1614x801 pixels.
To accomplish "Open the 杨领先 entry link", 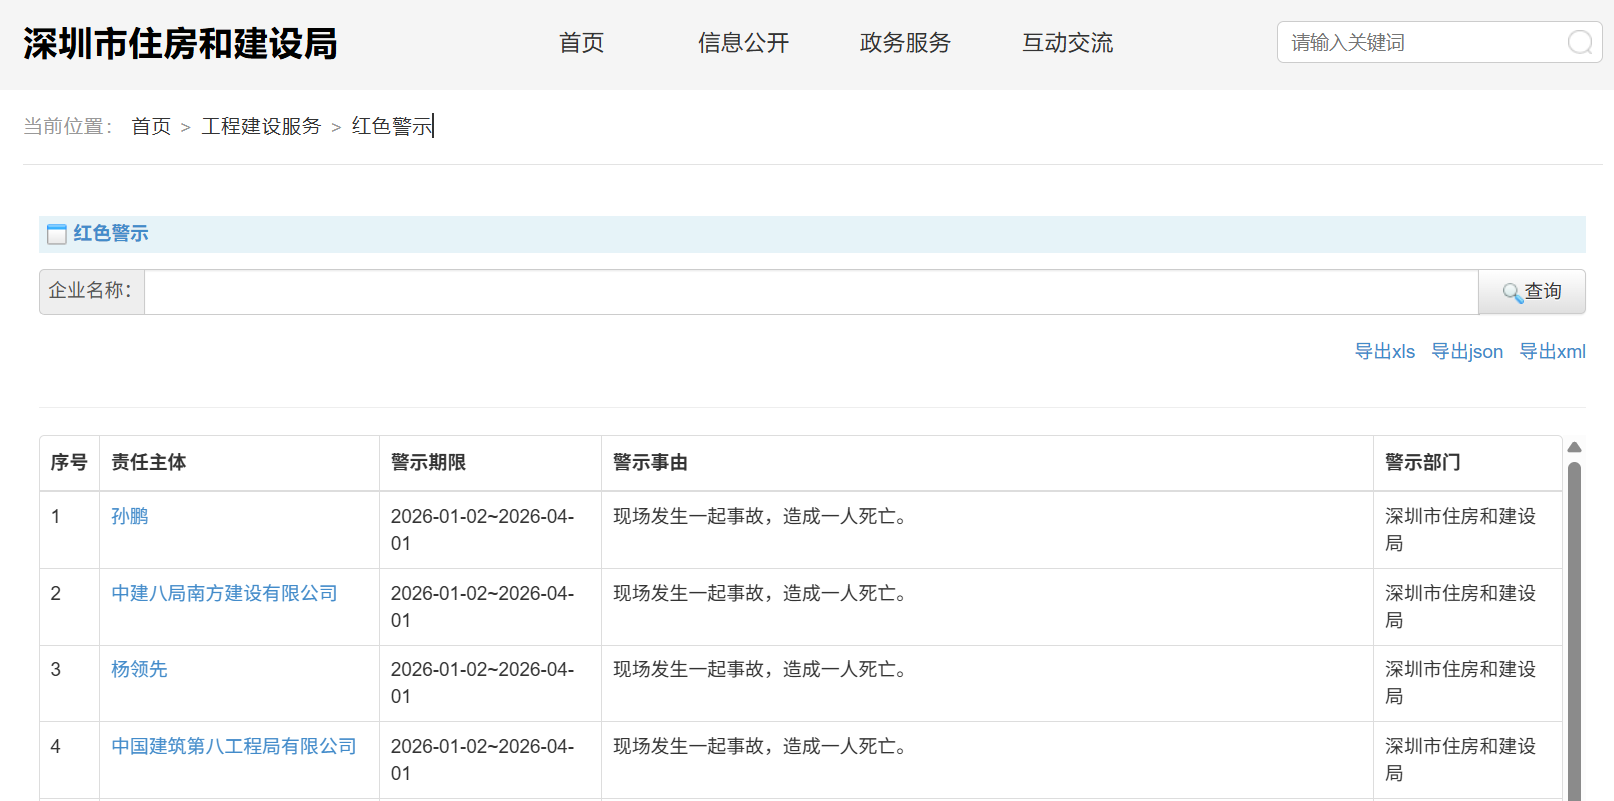I will pyautogui.click(x=139, y=669).
